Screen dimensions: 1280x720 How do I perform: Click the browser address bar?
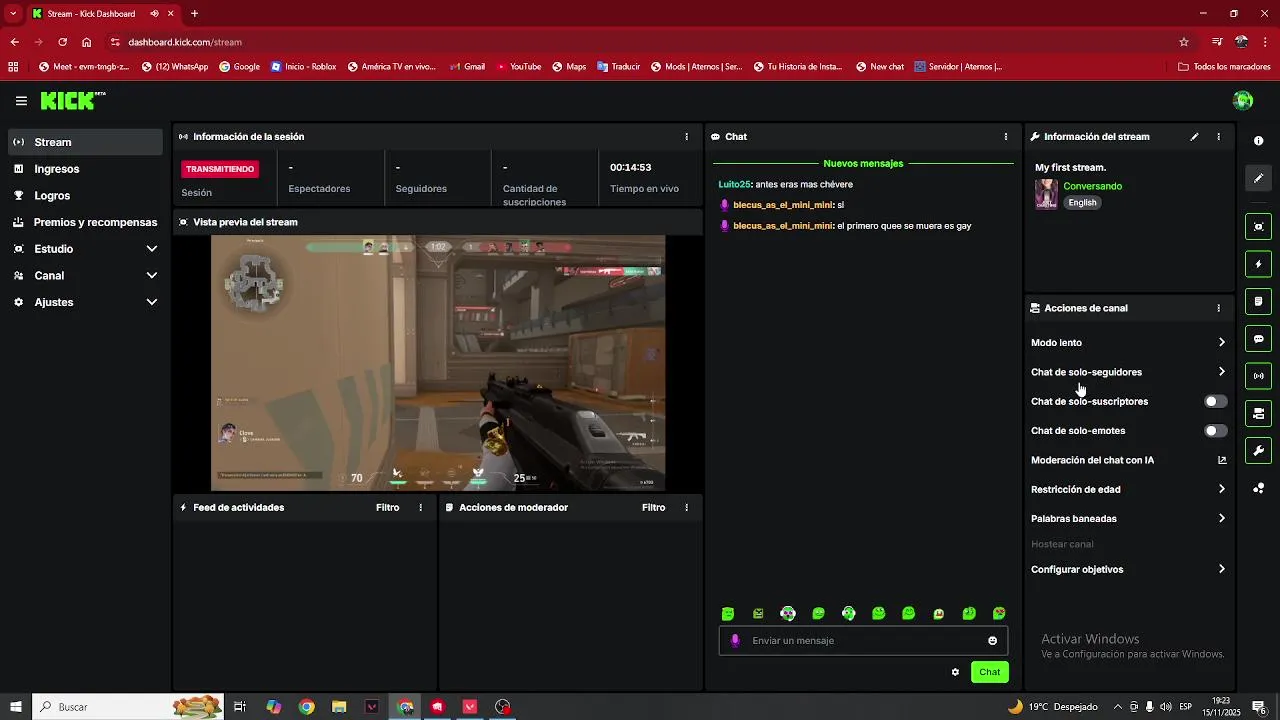[x=640, y=42]
